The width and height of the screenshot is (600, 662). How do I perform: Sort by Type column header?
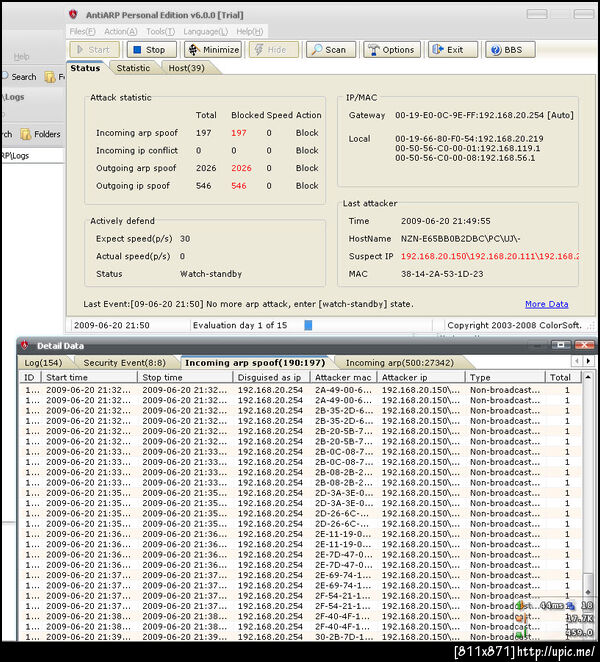[505, 377]
